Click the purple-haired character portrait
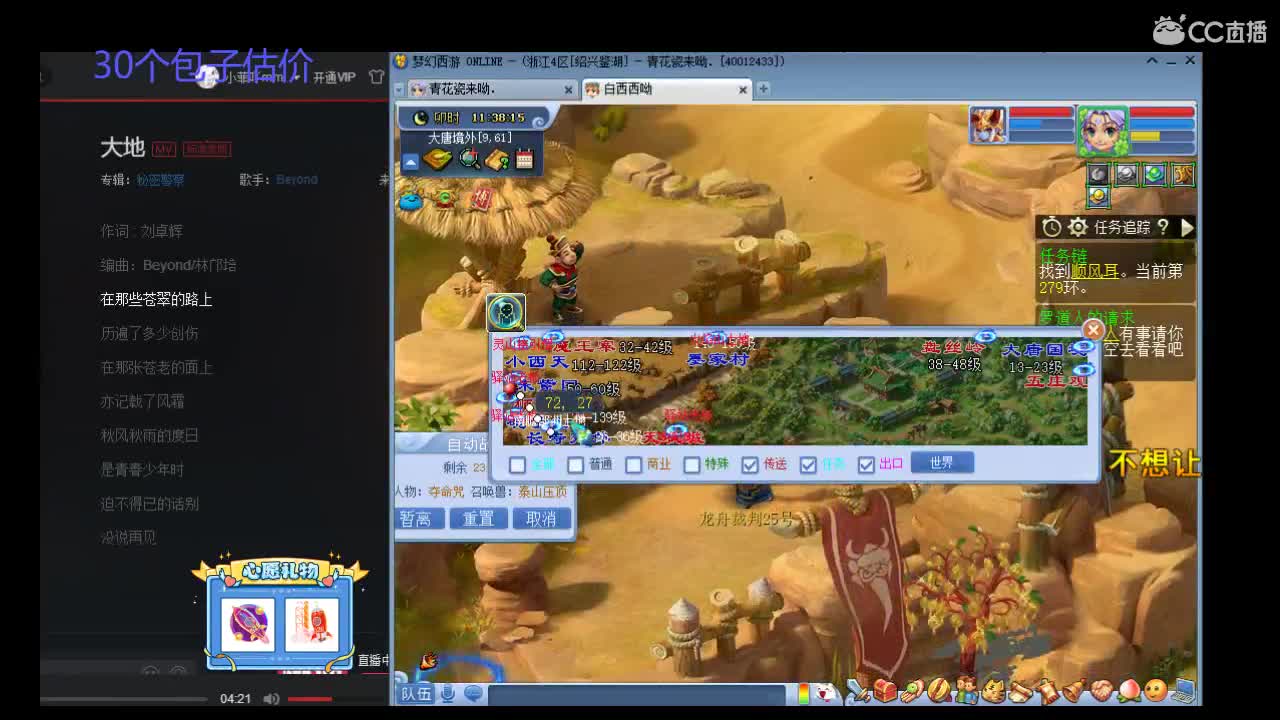Viewport: 1280px width, 720px height. click(x=1102, y=130)
